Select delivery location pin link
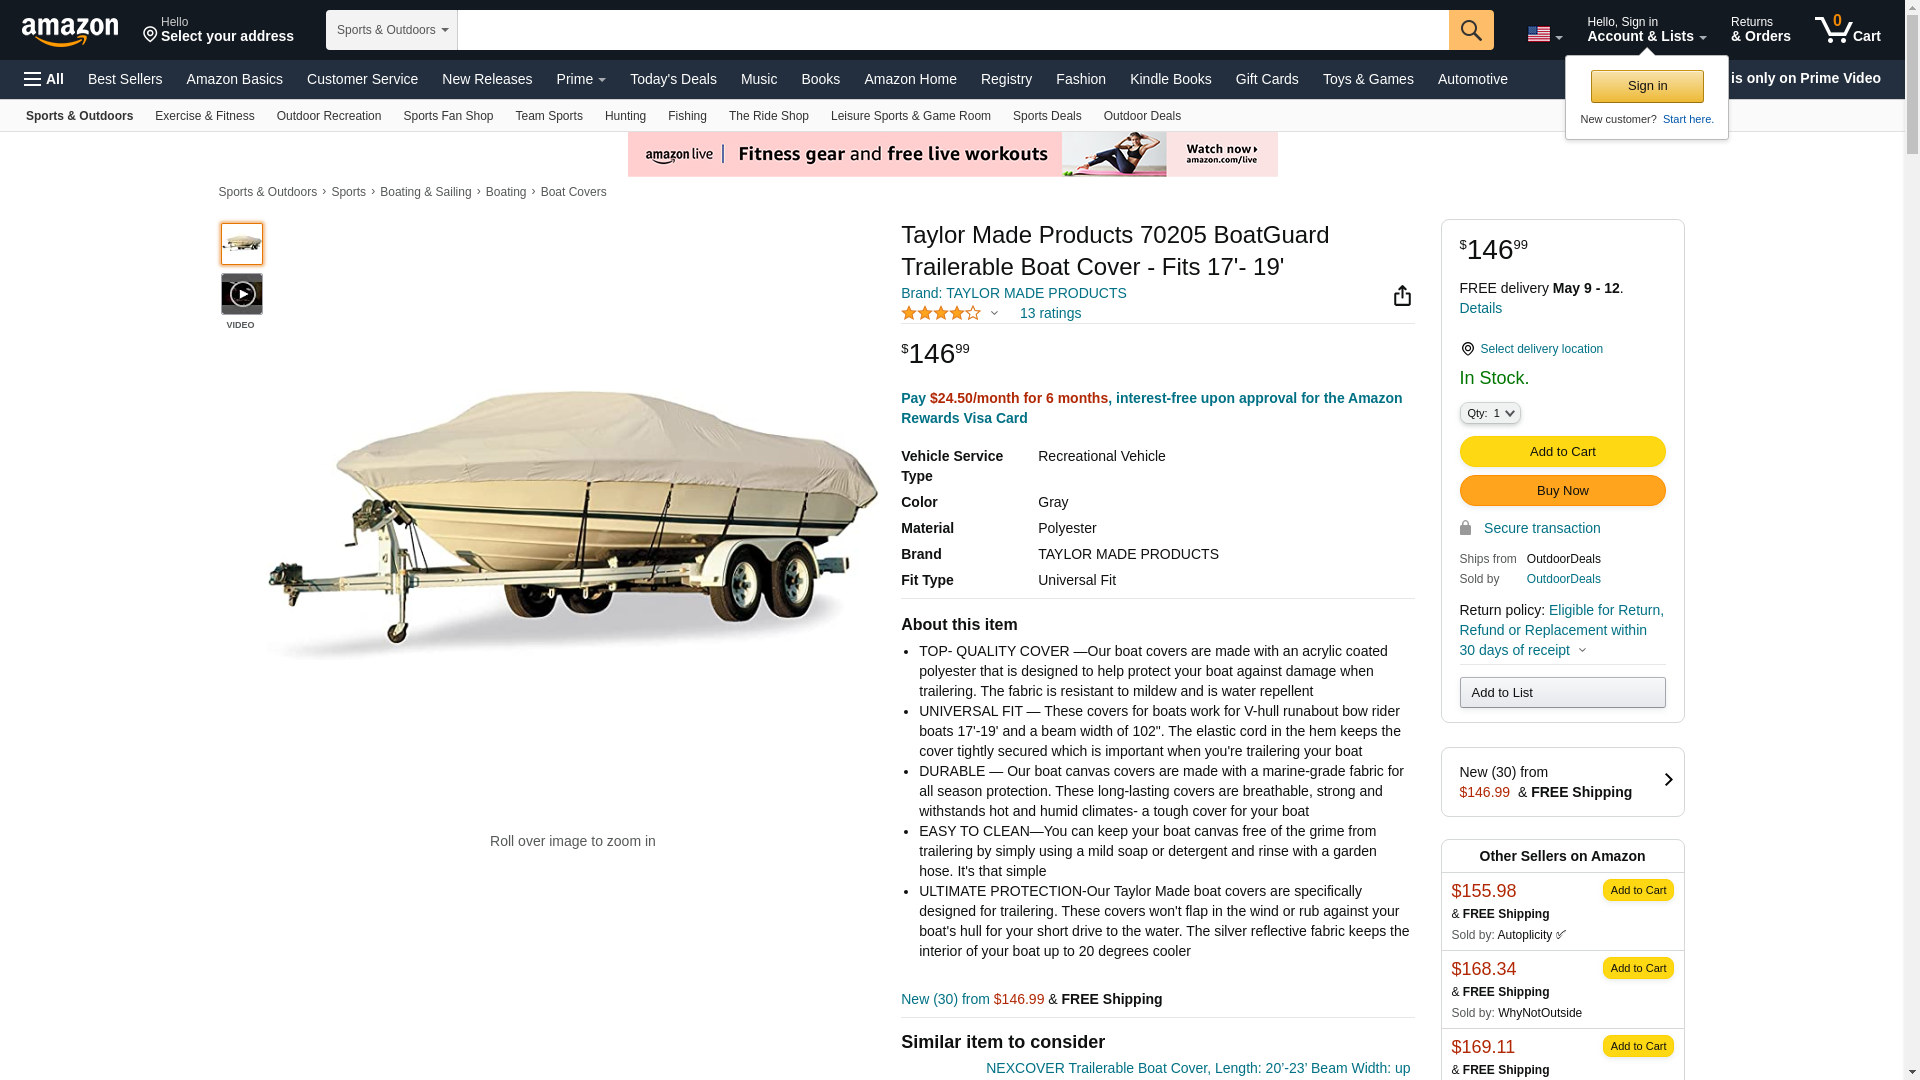This screenshot has width=1920, height=1080. (1531, 349)
